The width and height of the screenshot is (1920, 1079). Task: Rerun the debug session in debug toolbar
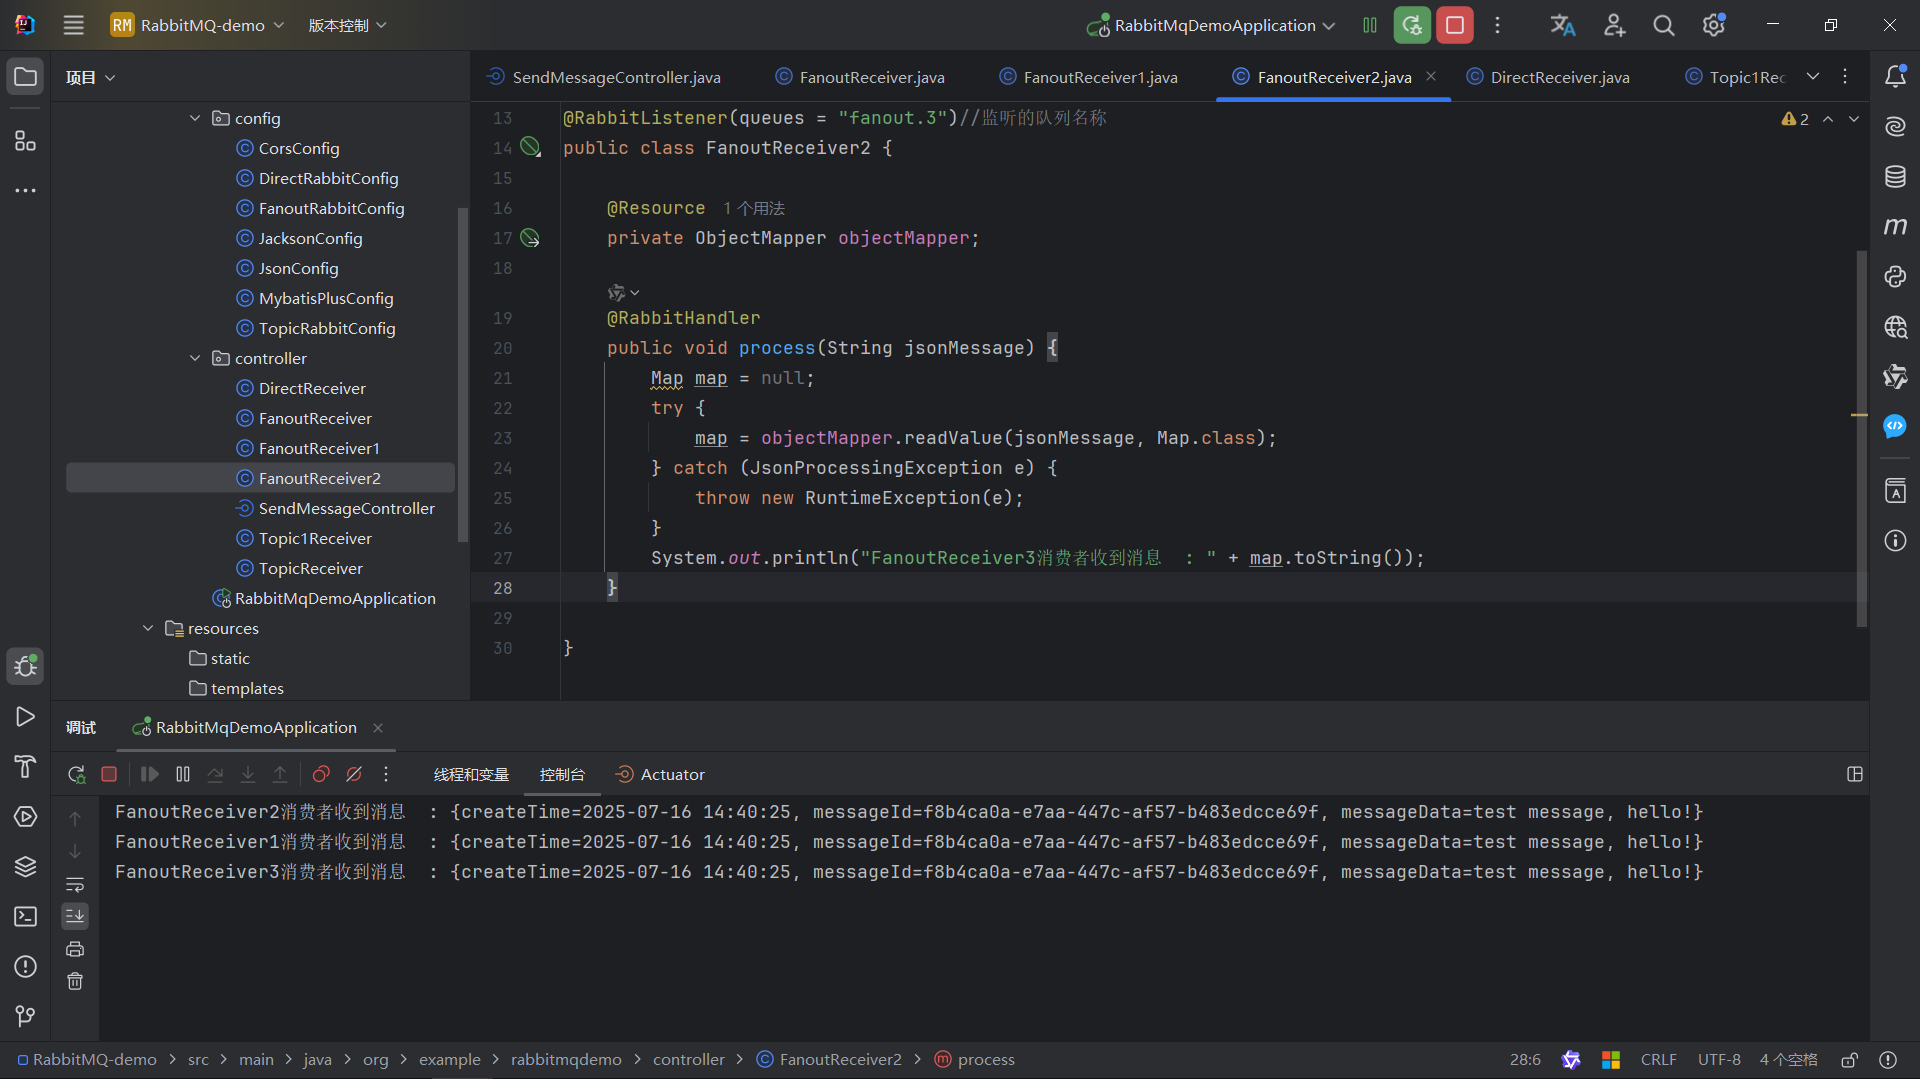click(76, 774)
